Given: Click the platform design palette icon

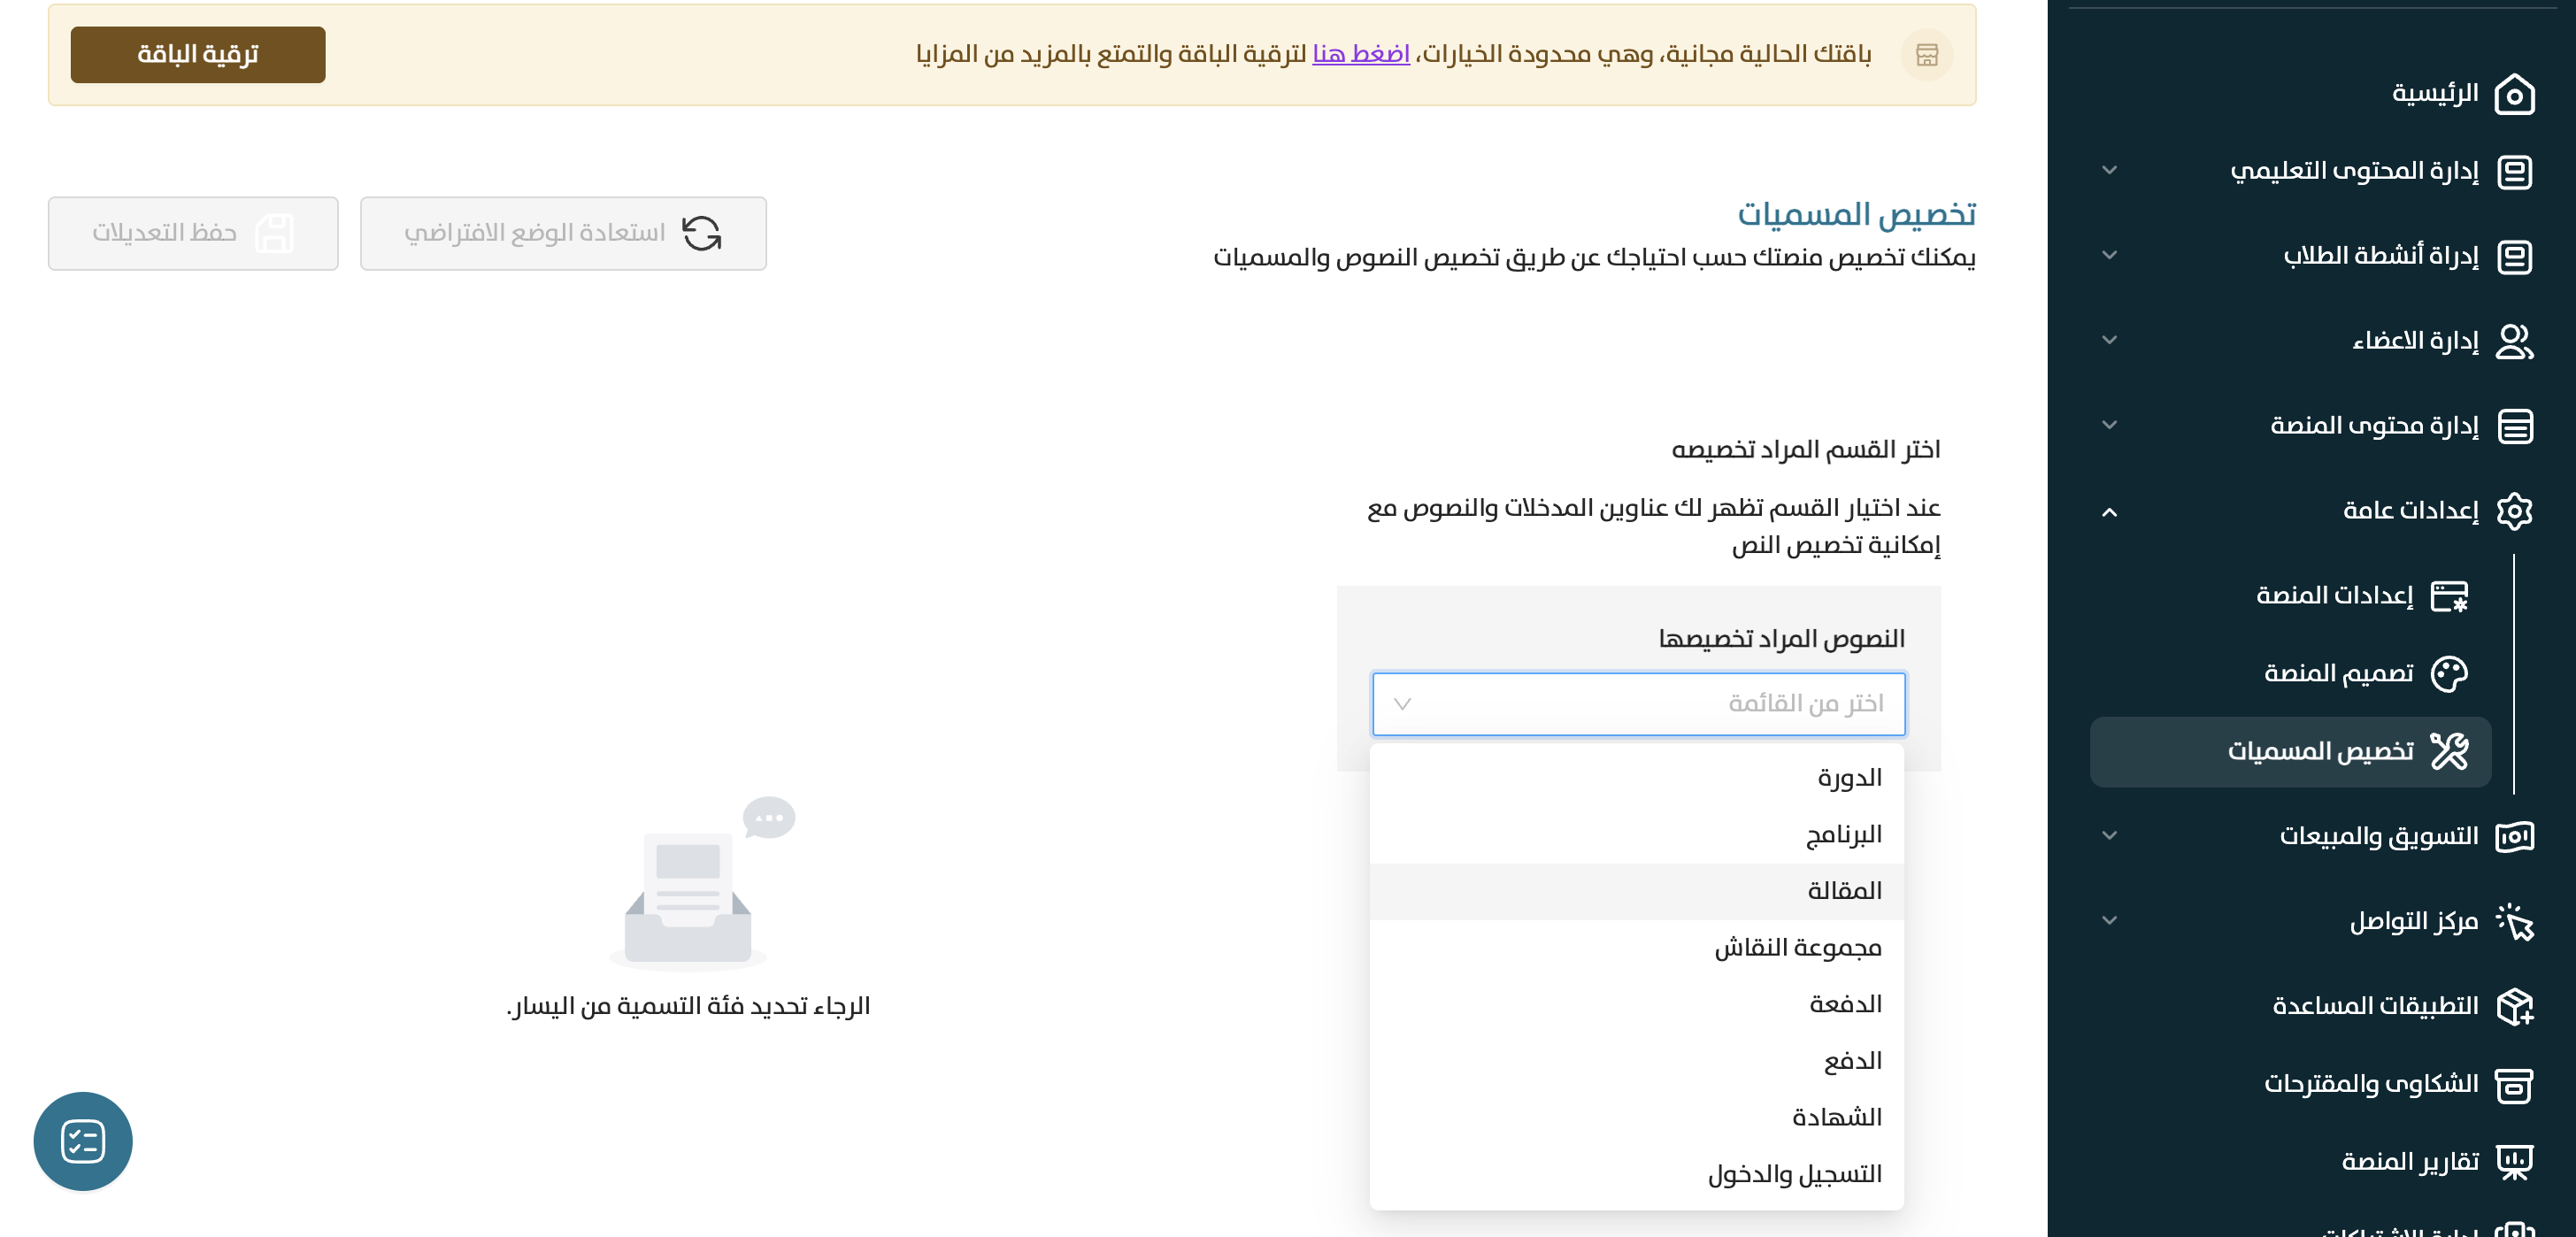Looking at the screenshot, I should pos(2449,674).
